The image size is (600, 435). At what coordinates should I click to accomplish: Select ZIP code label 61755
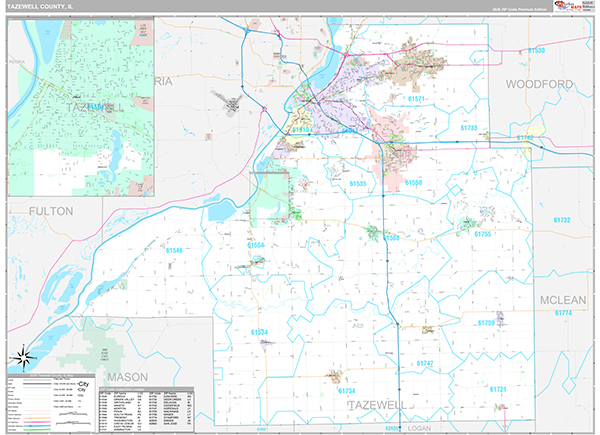pos(483,234)
